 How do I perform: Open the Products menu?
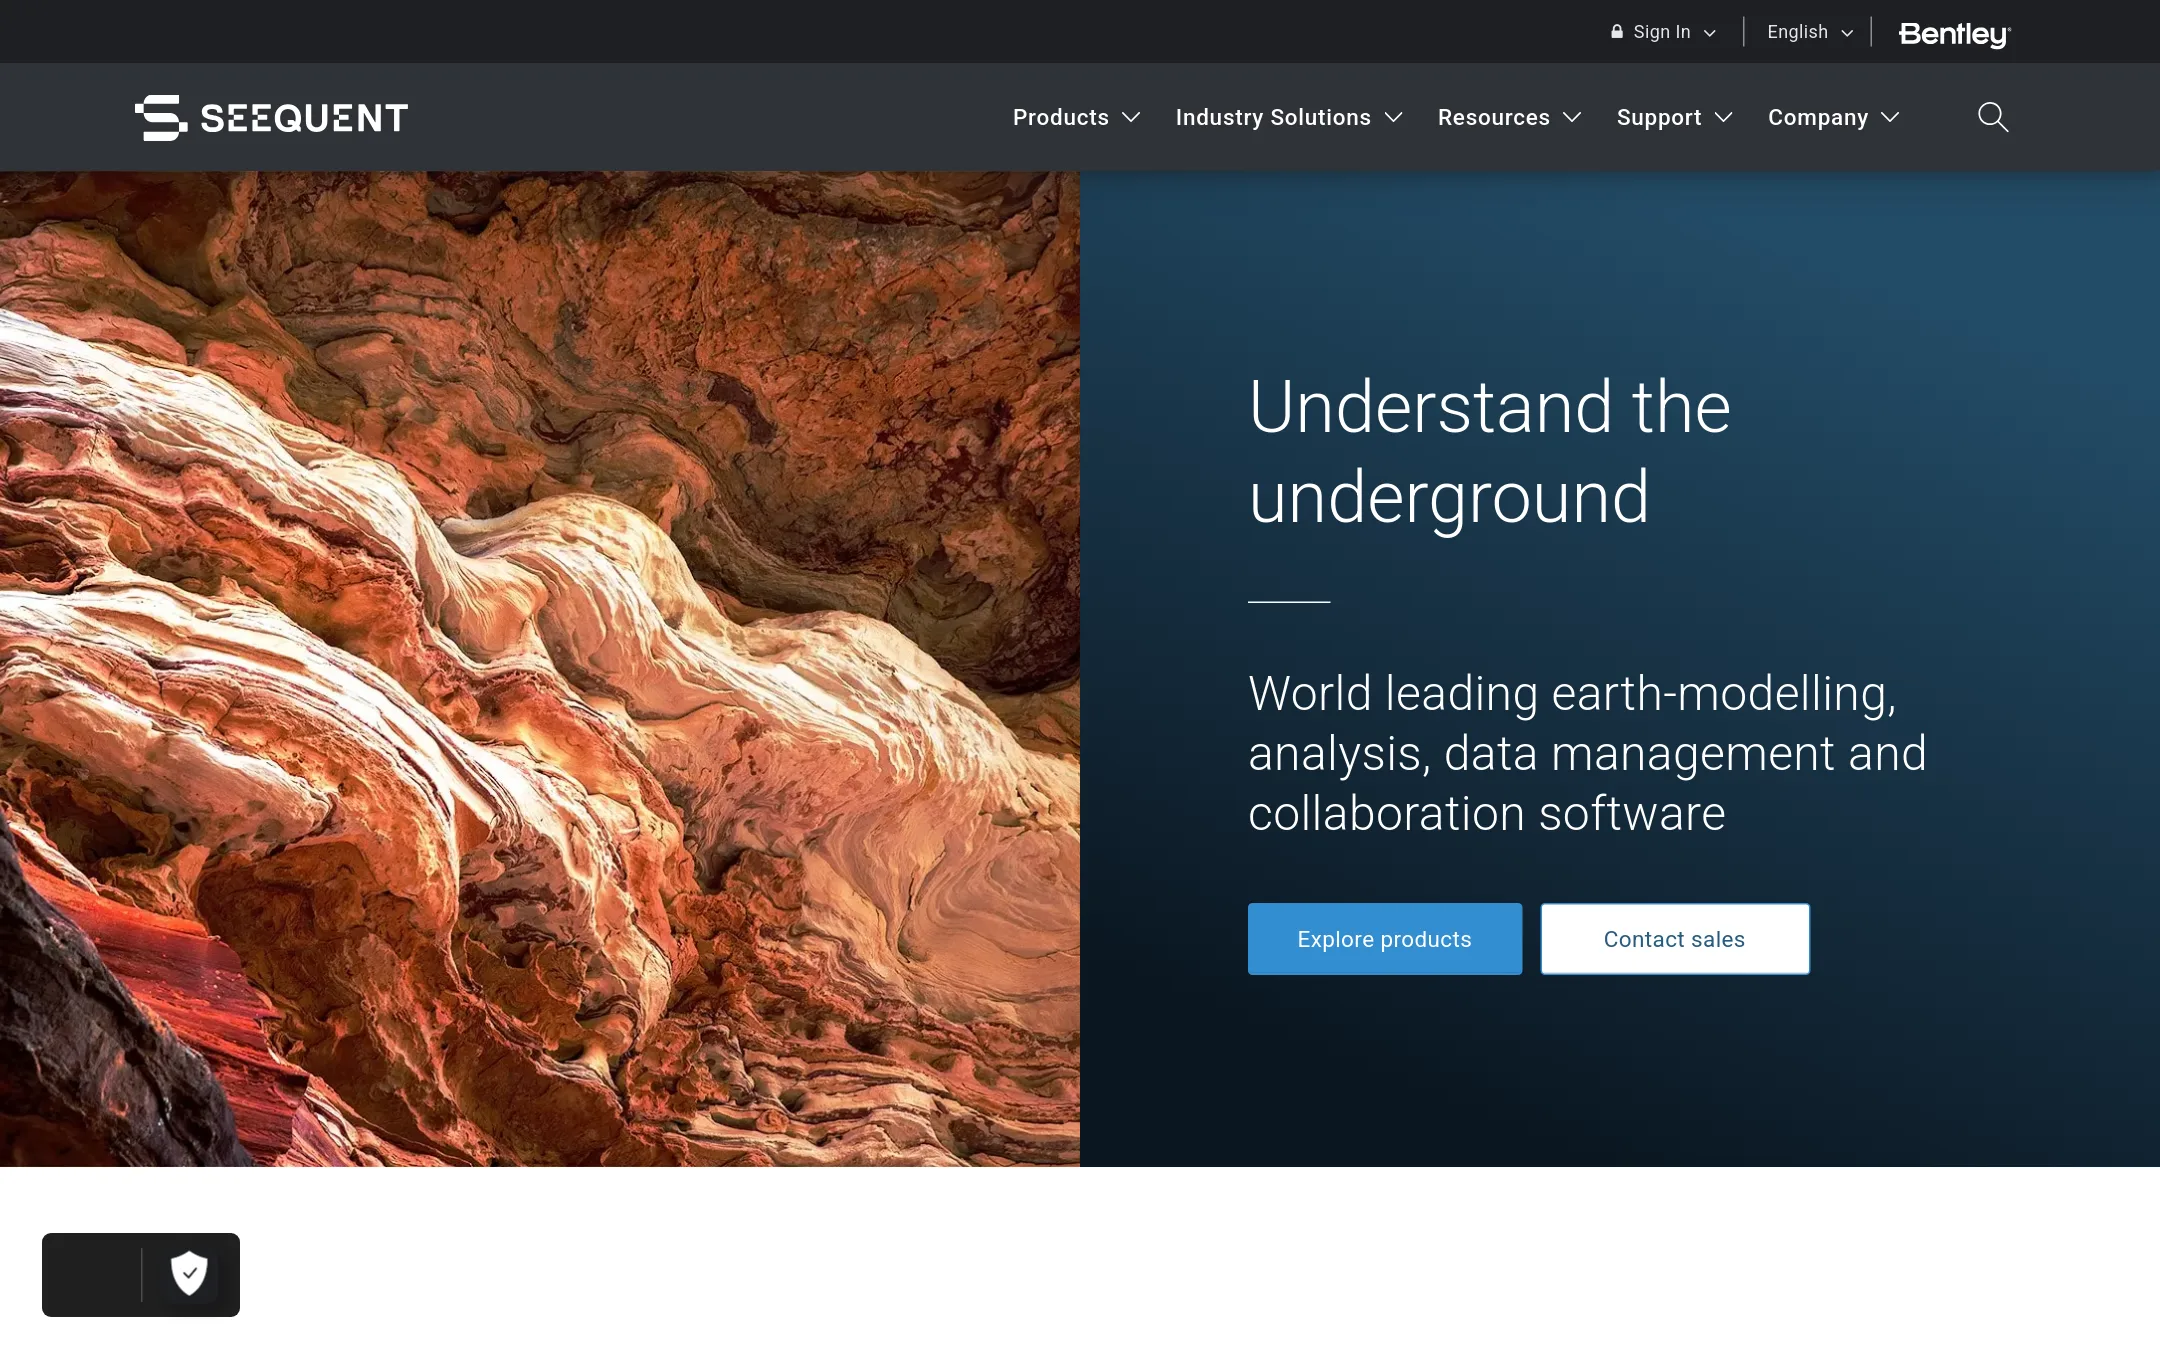pos(1060,118)
